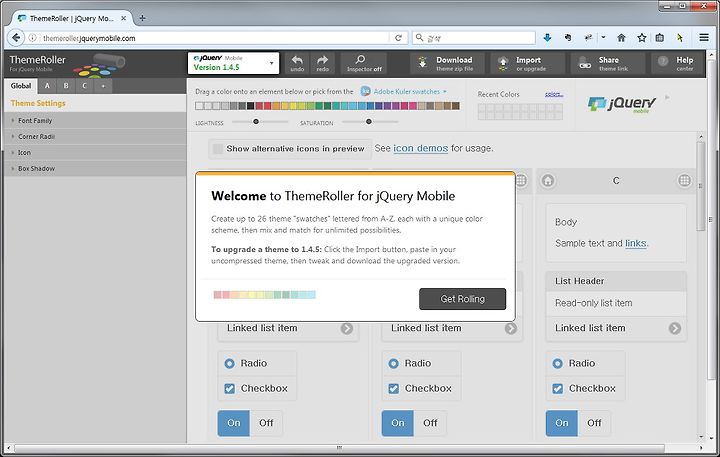Select Radio in swatch B preview

394,363
